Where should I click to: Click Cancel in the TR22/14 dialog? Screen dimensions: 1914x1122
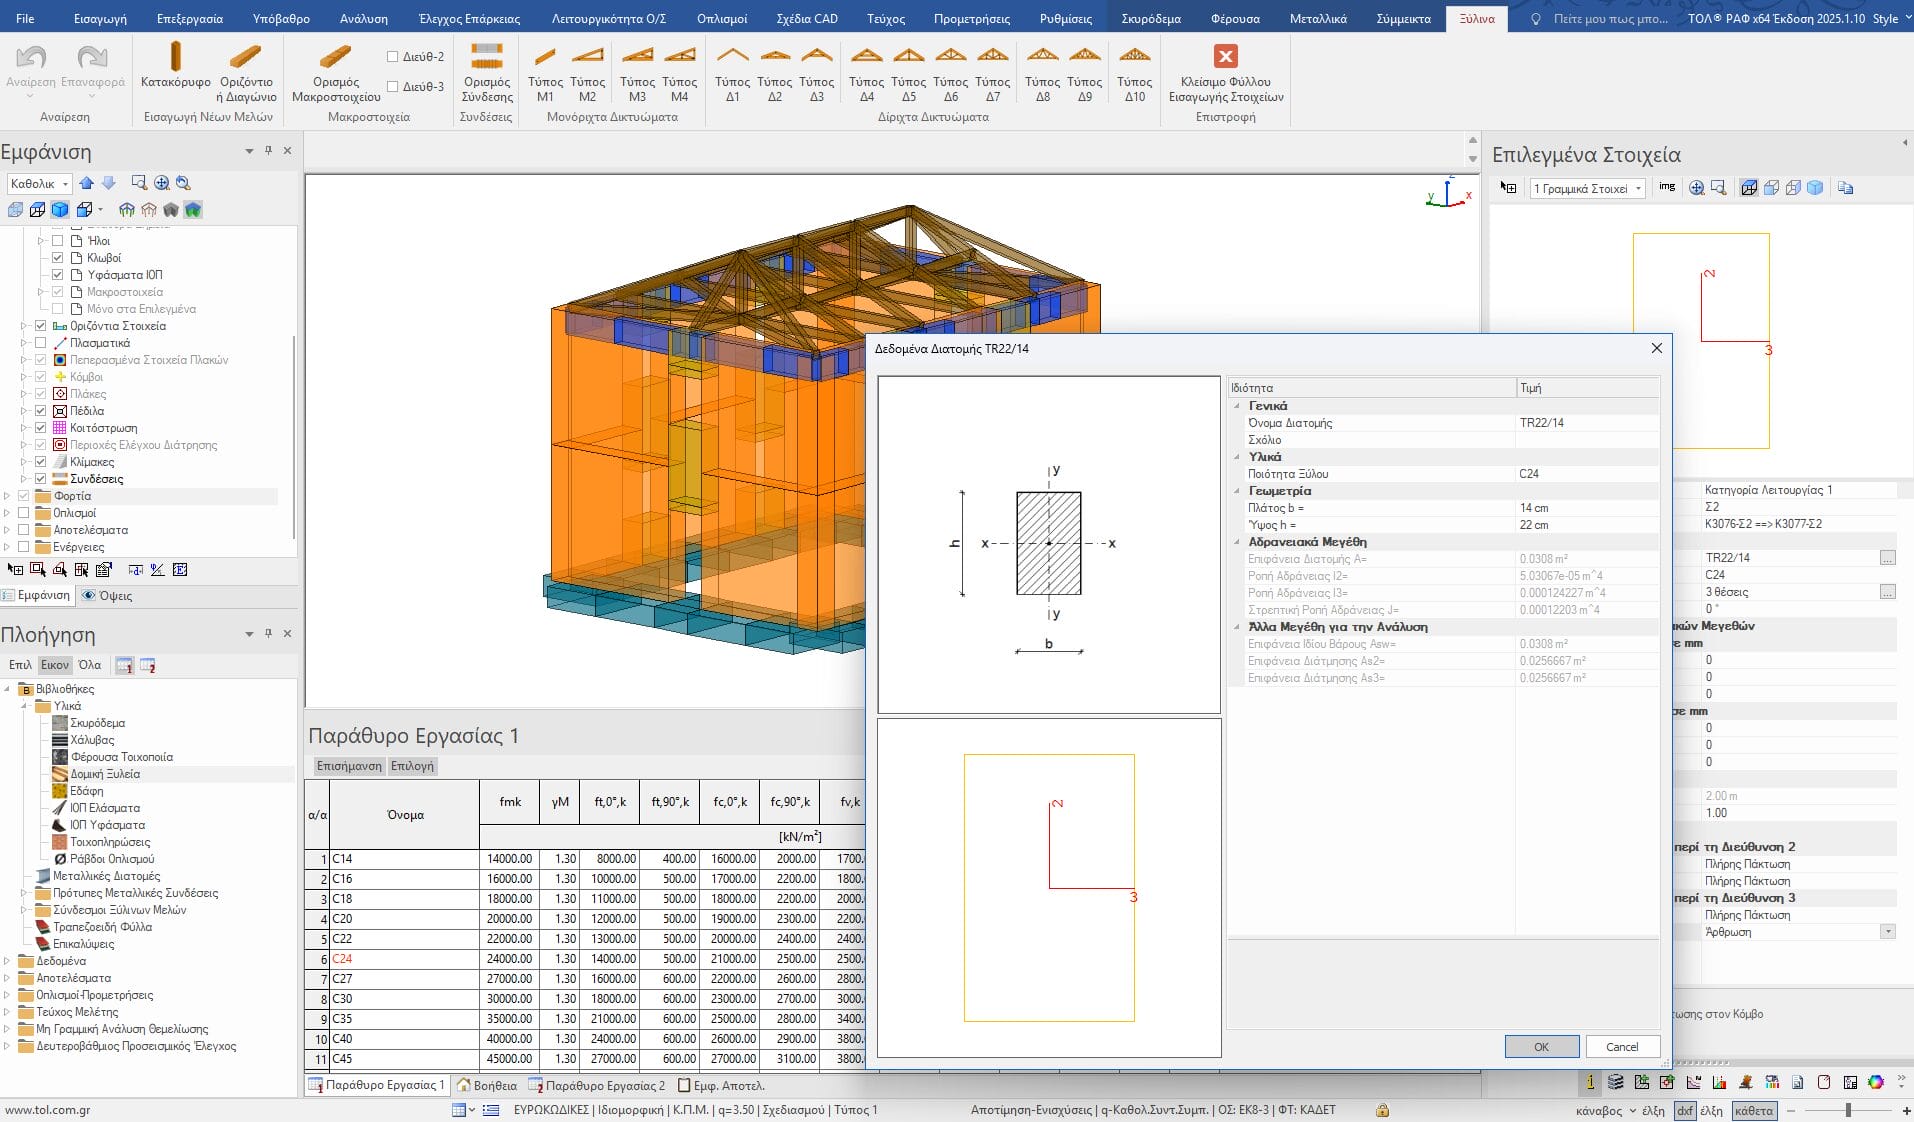[x=1621, y=1046]
